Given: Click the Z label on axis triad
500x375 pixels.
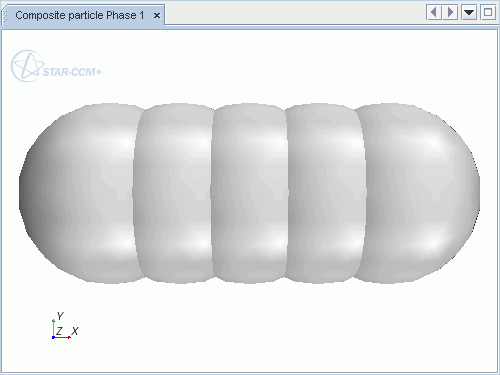Looking at the screenshot, I should [59, 331].
